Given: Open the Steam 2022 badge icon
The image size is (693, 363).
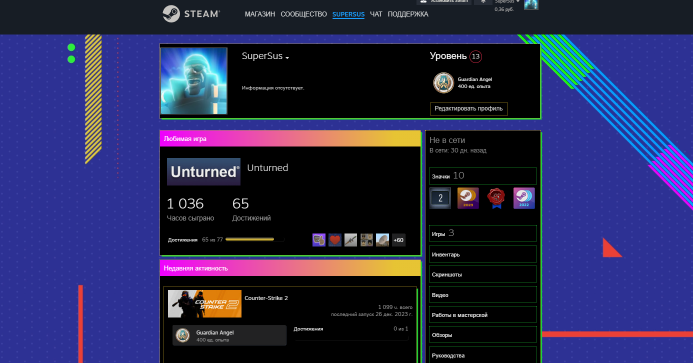Looking at the screenshot, I should 524,198.
